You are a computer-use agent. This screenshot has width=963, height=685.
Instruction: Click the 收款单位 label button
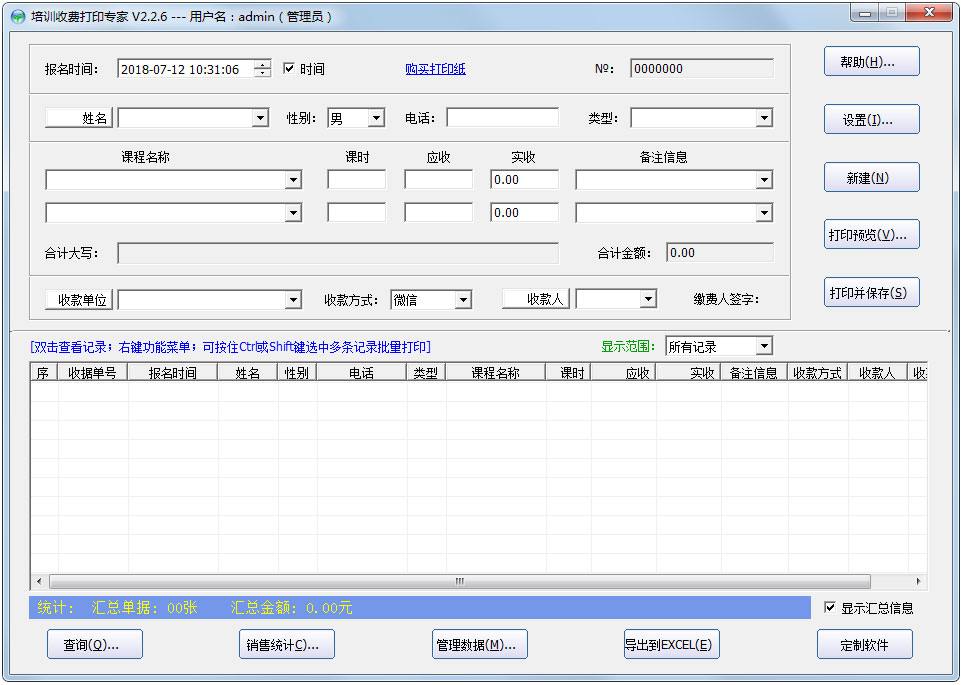tap(79, 300)
